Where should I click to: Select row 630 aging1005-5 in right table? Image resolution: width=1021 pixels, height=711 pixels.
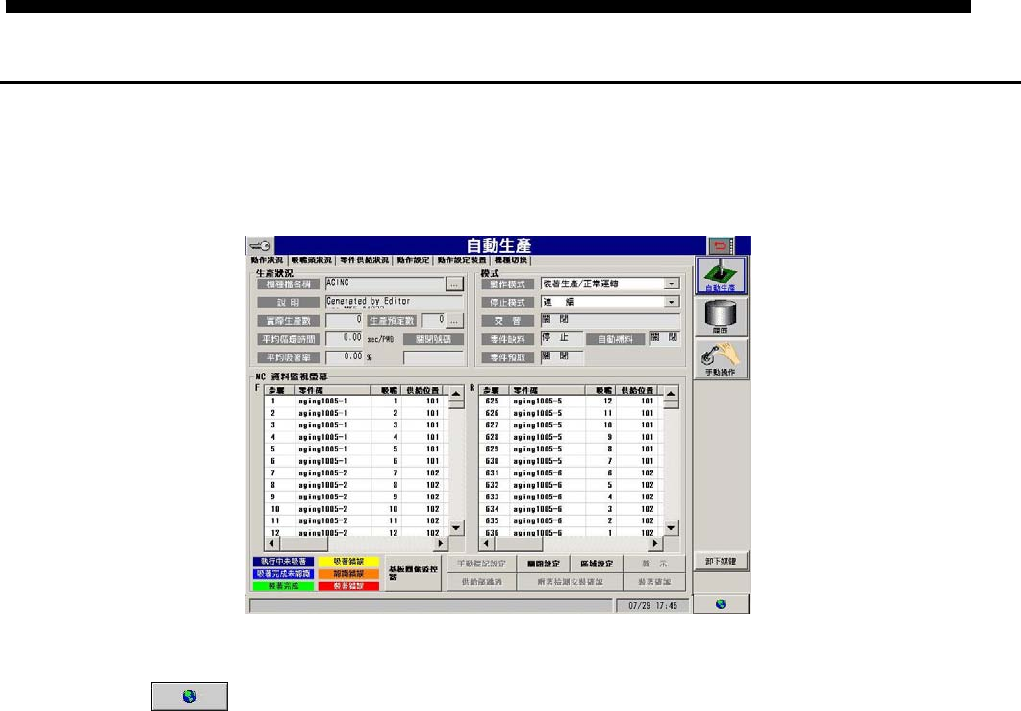coord(571,461)
